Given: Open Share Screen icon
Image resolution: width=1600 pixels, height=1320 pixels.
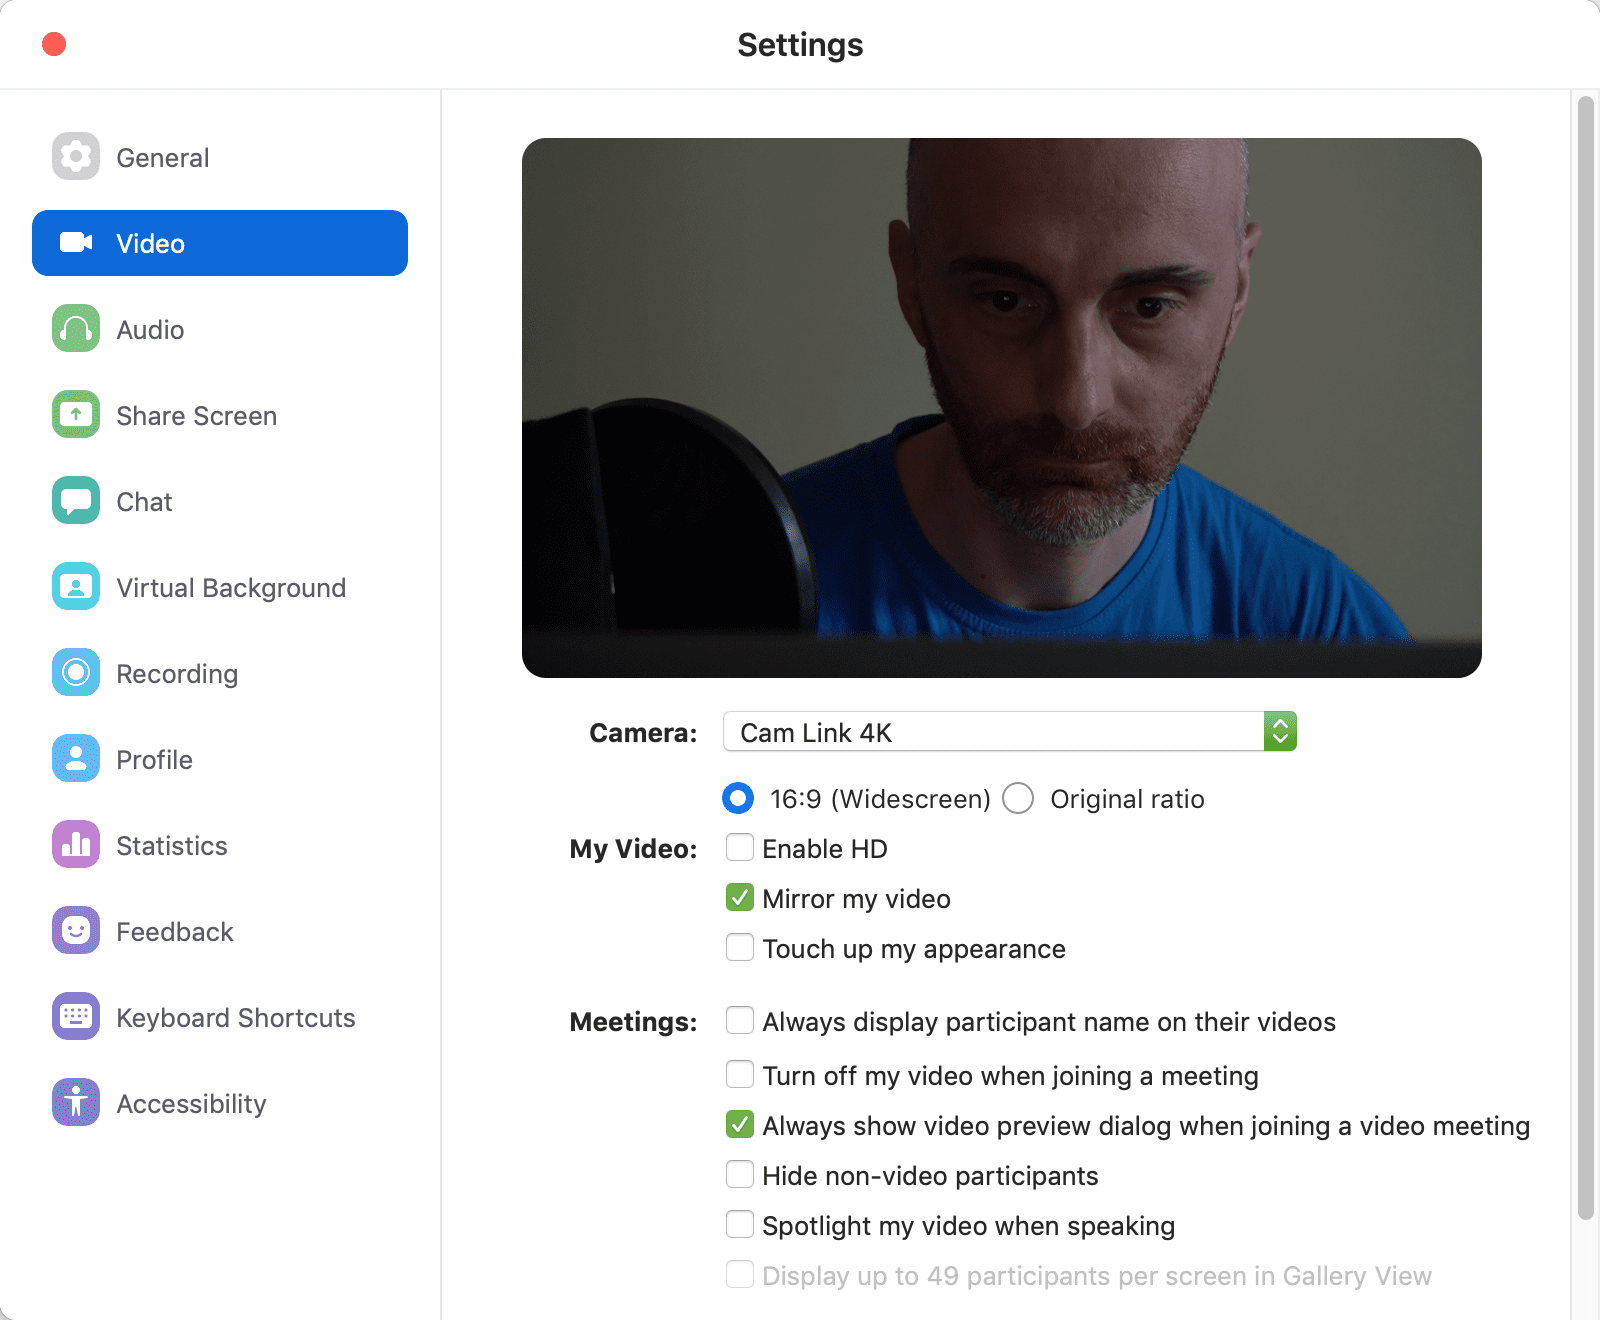Looking at the screenshot, I should click(x=76, y=415).
